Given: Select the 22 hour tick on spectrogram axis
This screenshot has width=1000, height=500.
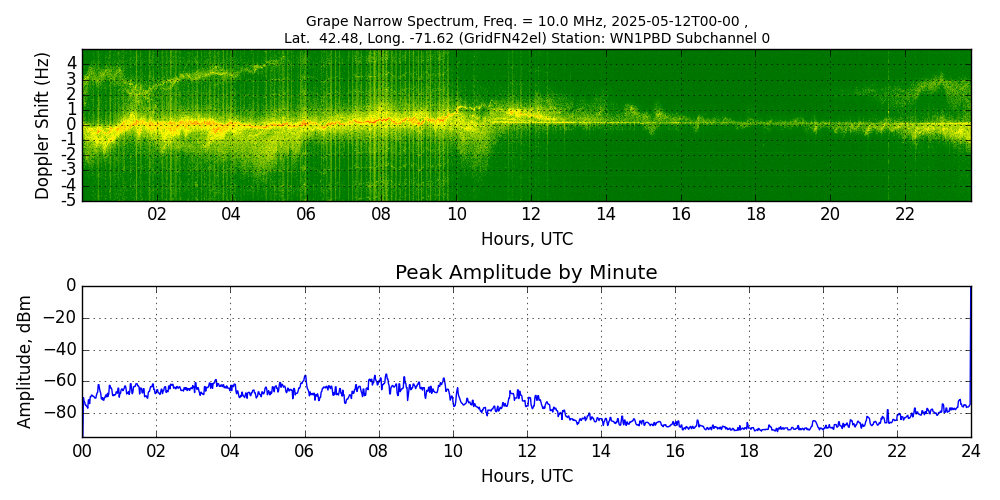Looking at the screenshot, I should [905, 214].
